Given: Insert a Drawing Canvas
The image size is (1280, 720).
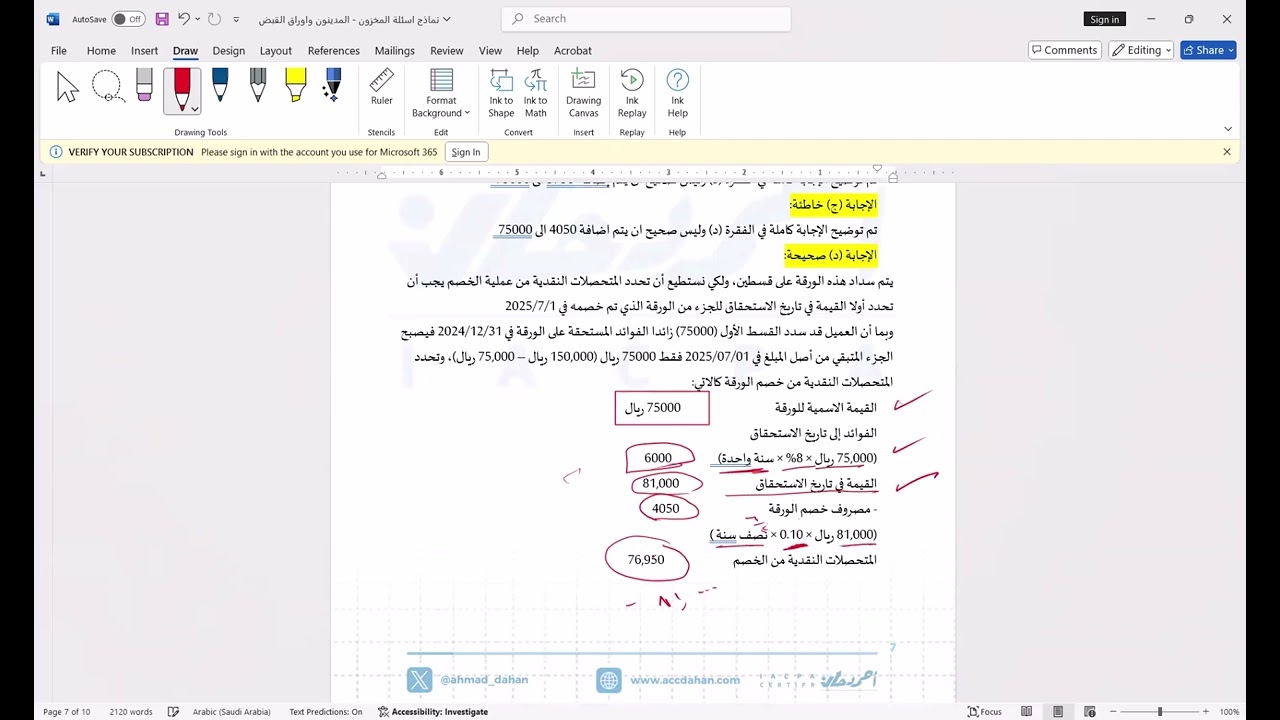Looking at the screenshot, I should pos(583,94).
